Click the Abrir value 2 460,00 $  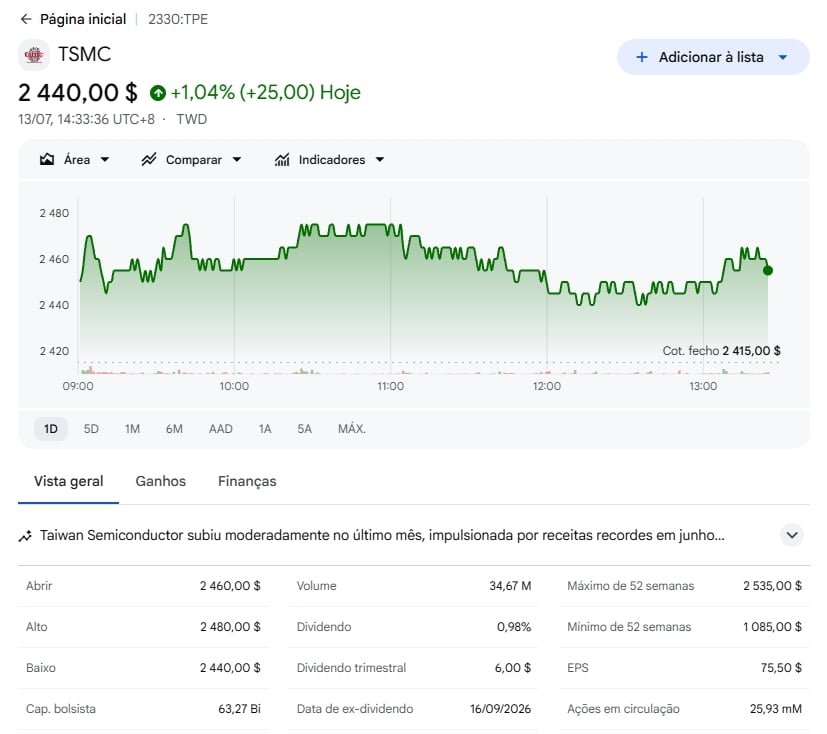coord(230,586)
